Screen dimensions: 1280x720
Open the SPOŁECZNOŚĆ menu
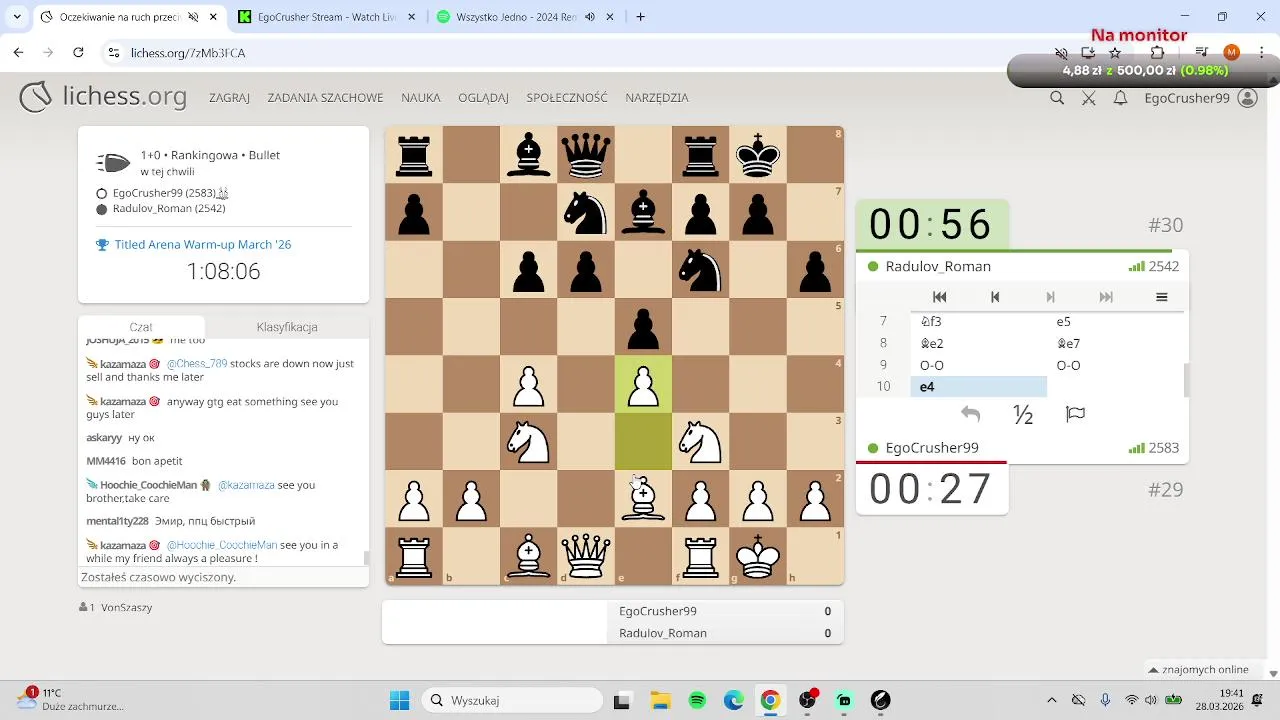567,98
